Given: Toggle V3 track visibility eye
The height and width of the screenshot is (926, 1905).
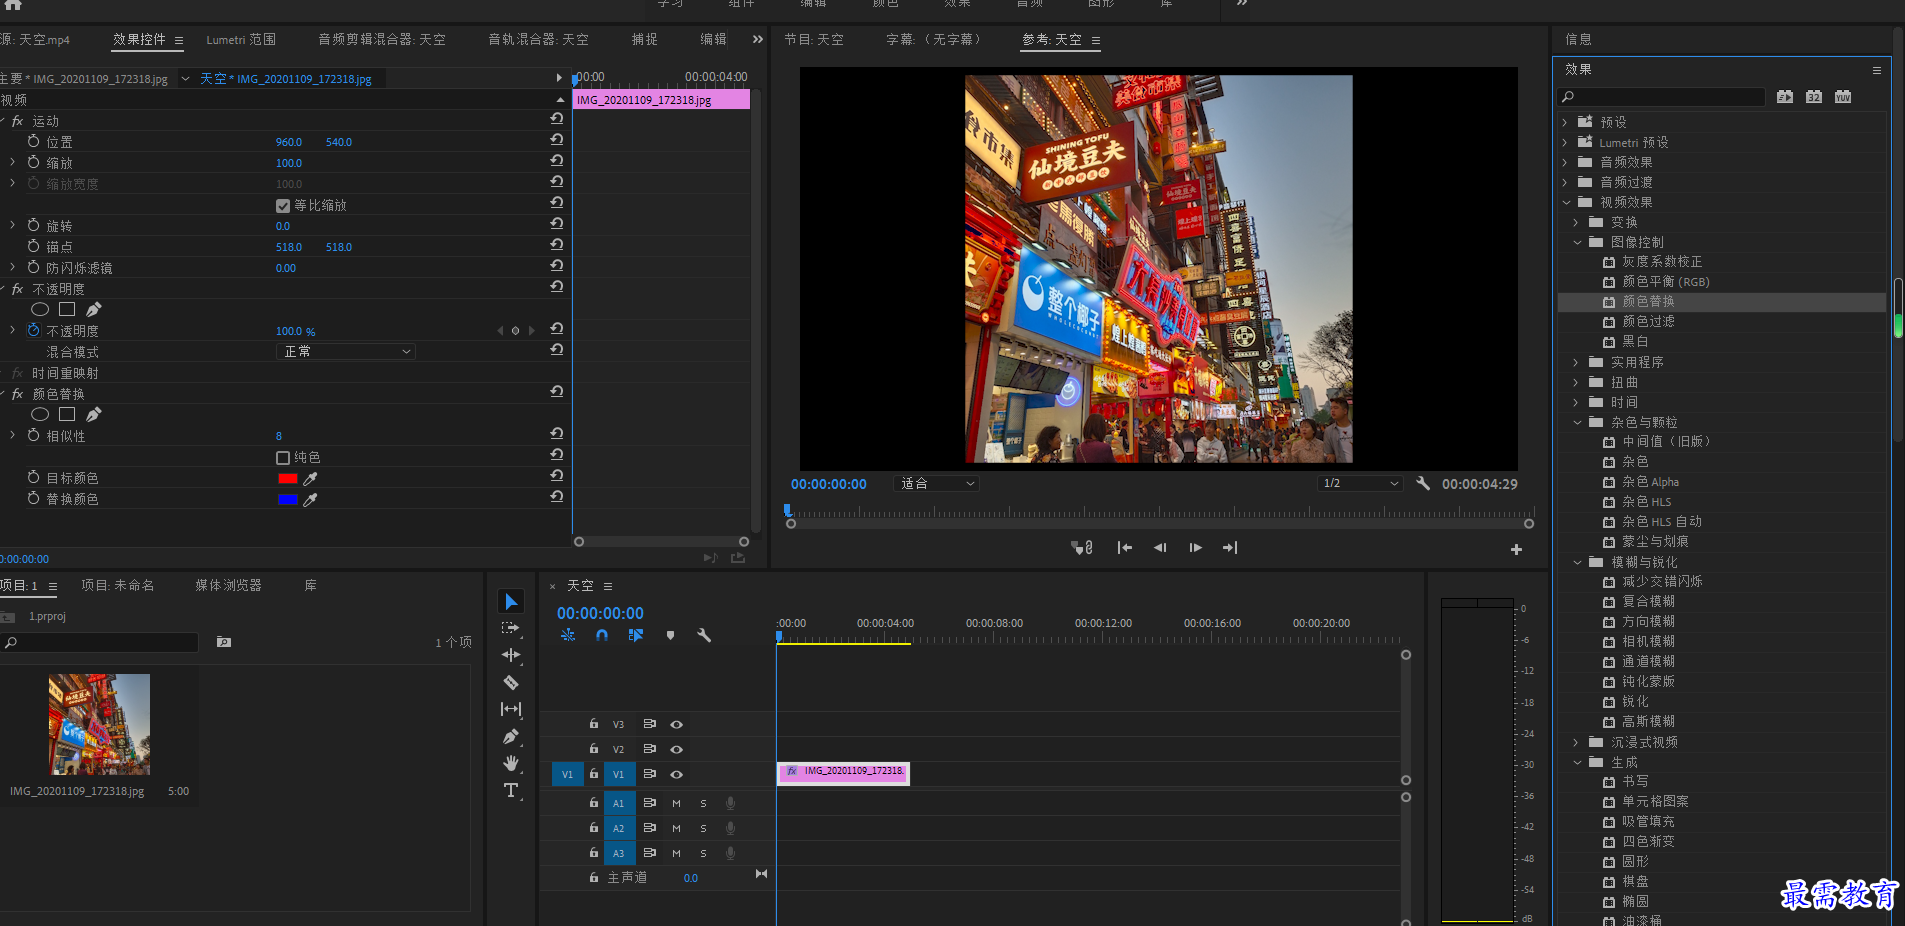Looking at the screenshot, I should pyautogui.click(x=676, y=724).
